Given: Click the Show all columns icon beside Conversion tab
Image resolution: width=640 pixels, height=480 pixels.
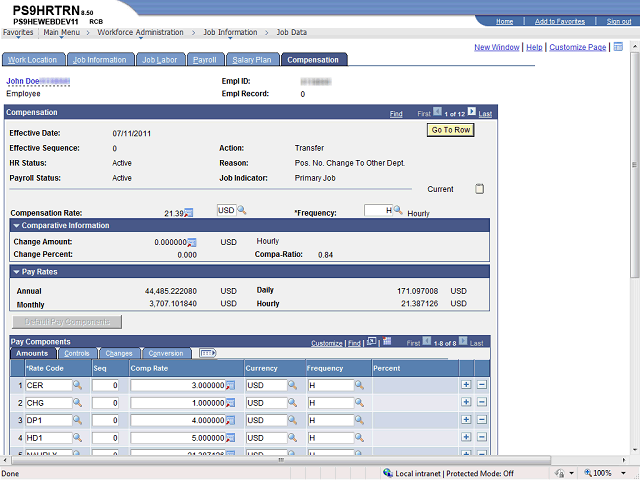Looking at the screenshot, I should pyautogui.click(x=208, y=353).
